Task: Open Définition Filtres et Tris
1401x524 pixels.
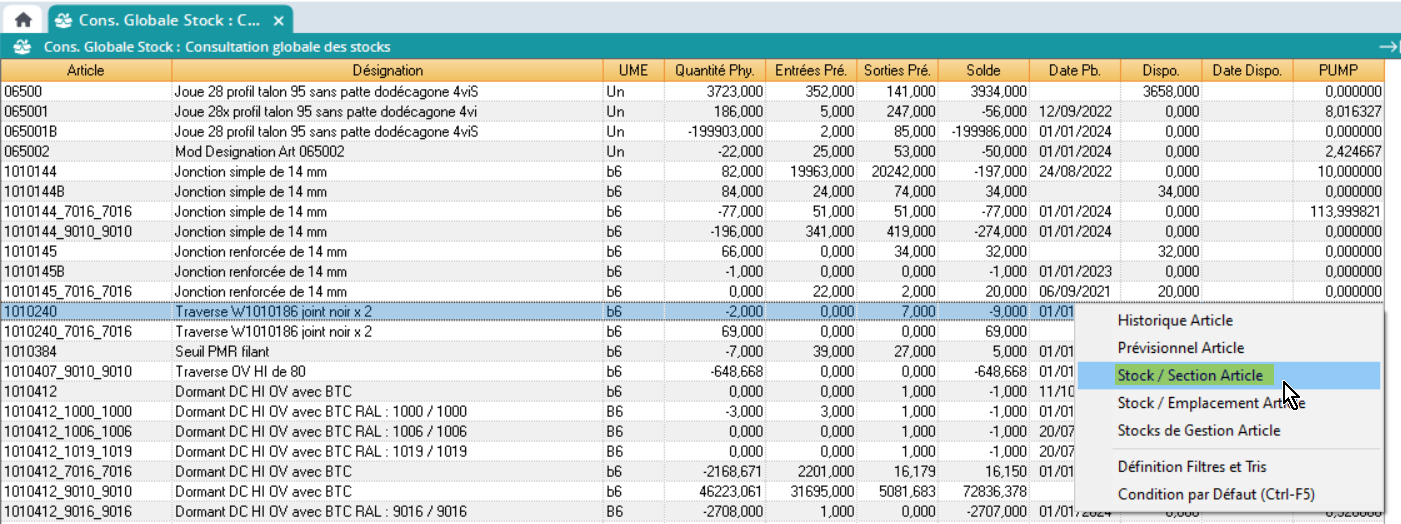Action: pos(1192,467)
